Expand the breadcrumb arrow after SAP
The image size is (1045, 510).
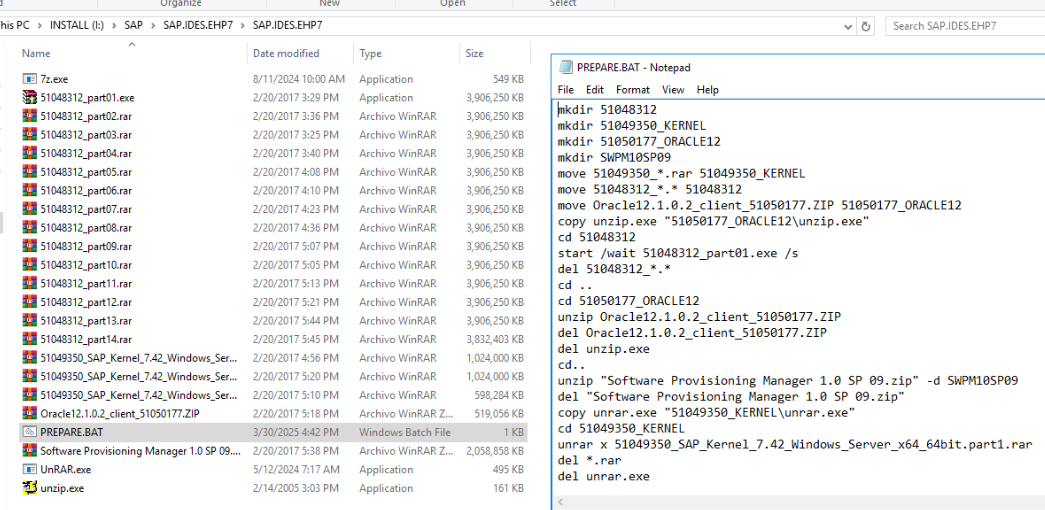coord(153,26)
